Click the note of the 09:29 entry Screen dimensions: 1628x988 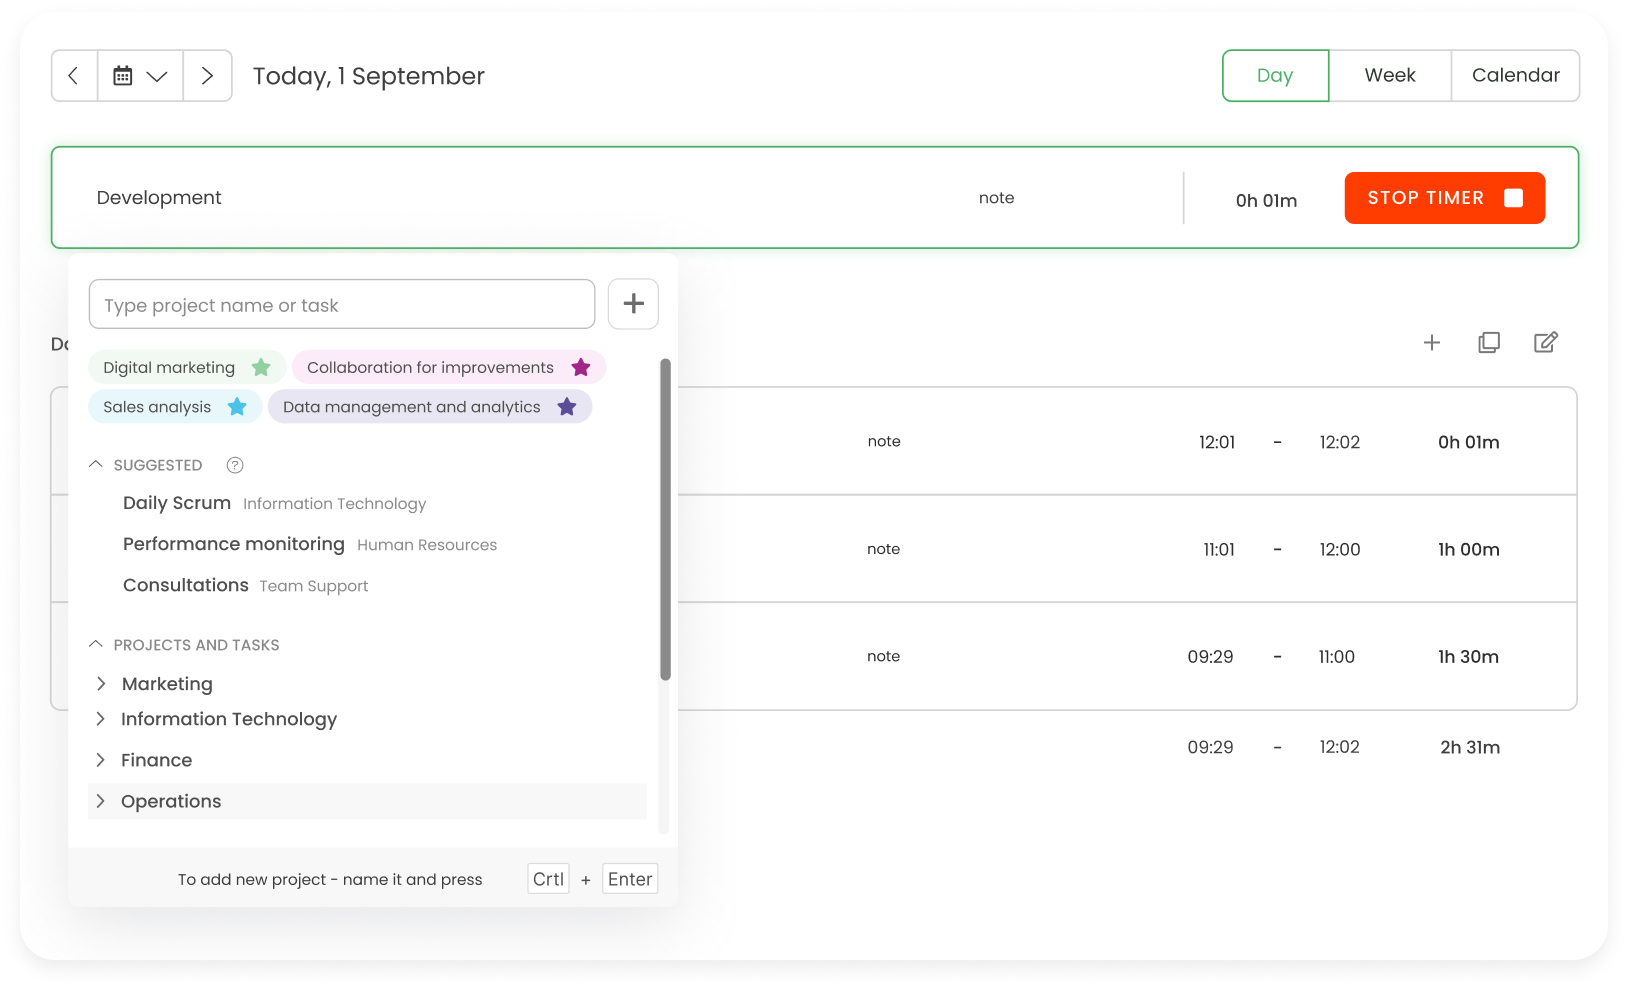tap(883, 656)
